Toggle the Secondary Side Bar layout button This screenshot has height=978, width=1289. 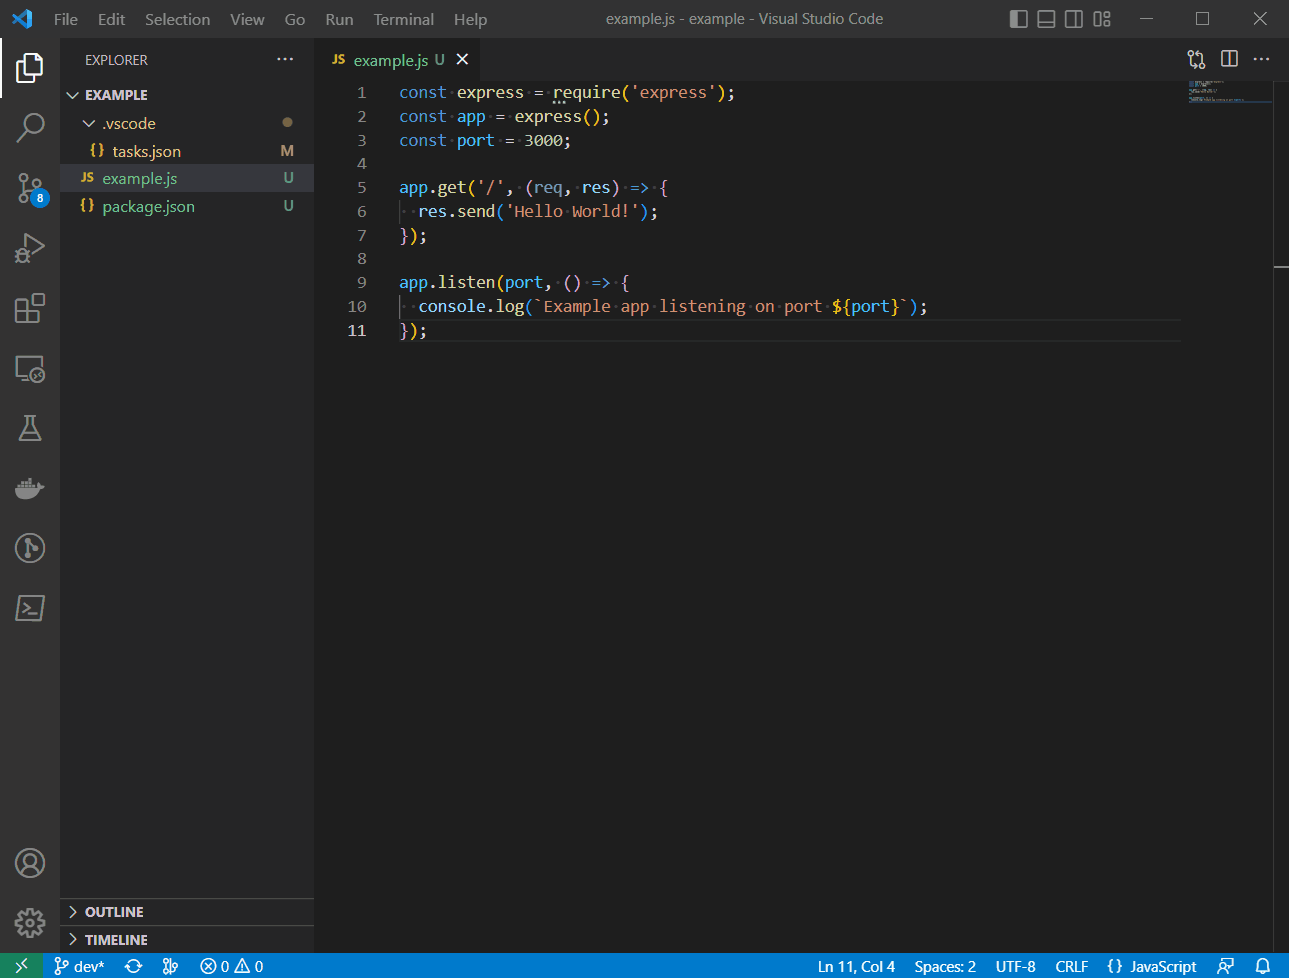[1073, 19]
